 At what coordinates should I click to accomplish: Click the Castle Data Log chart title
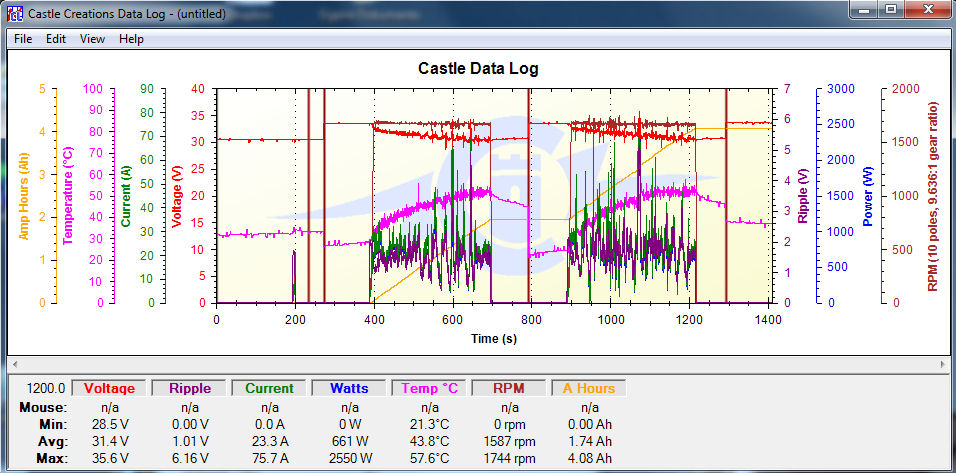(478, 69)
